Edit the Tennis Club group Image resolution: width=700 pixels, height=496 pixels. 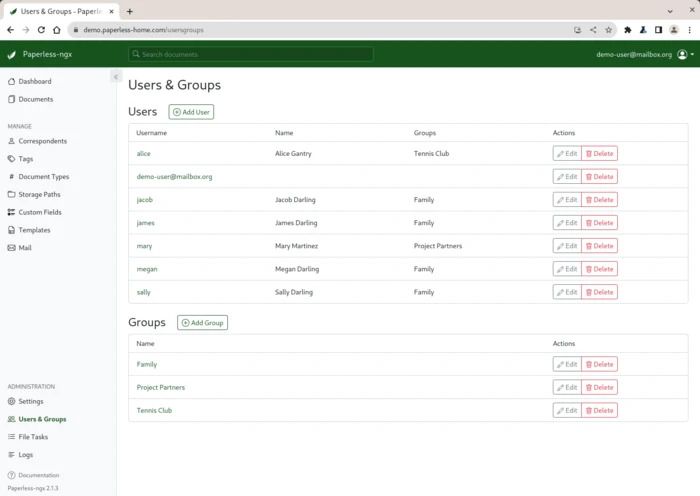(x=567, y=411)
